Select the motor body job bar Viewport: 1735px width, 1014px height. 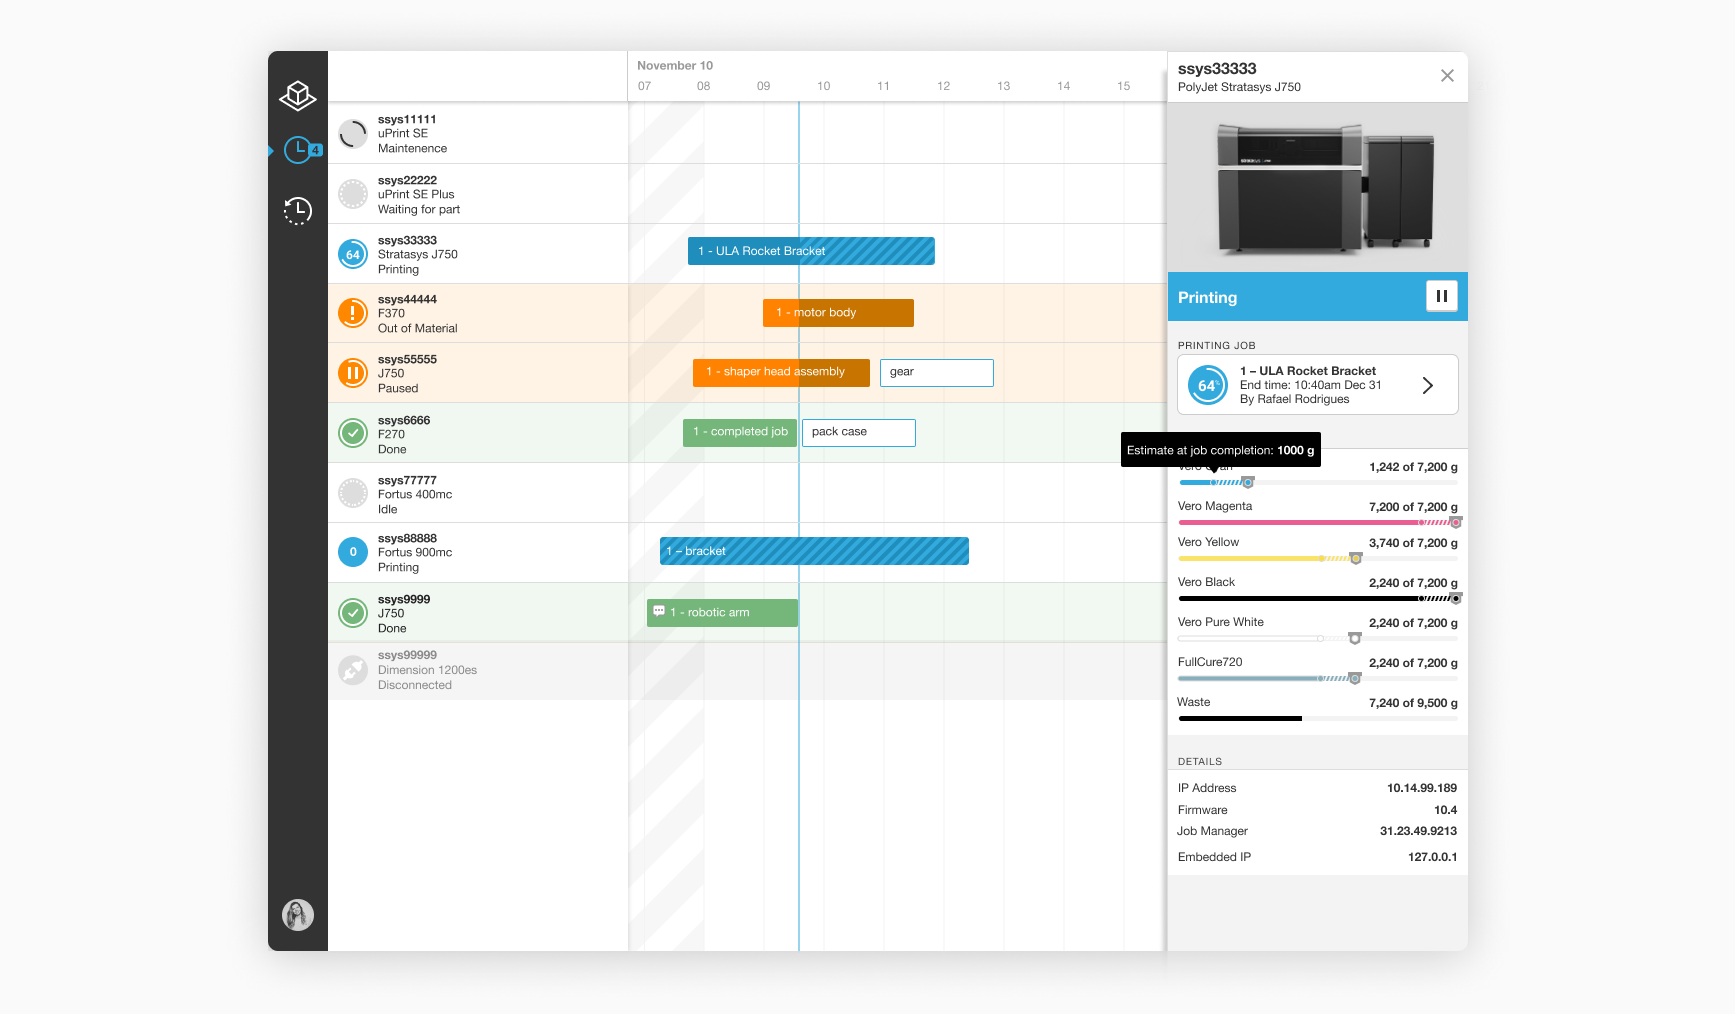click(x=838, y=313)
